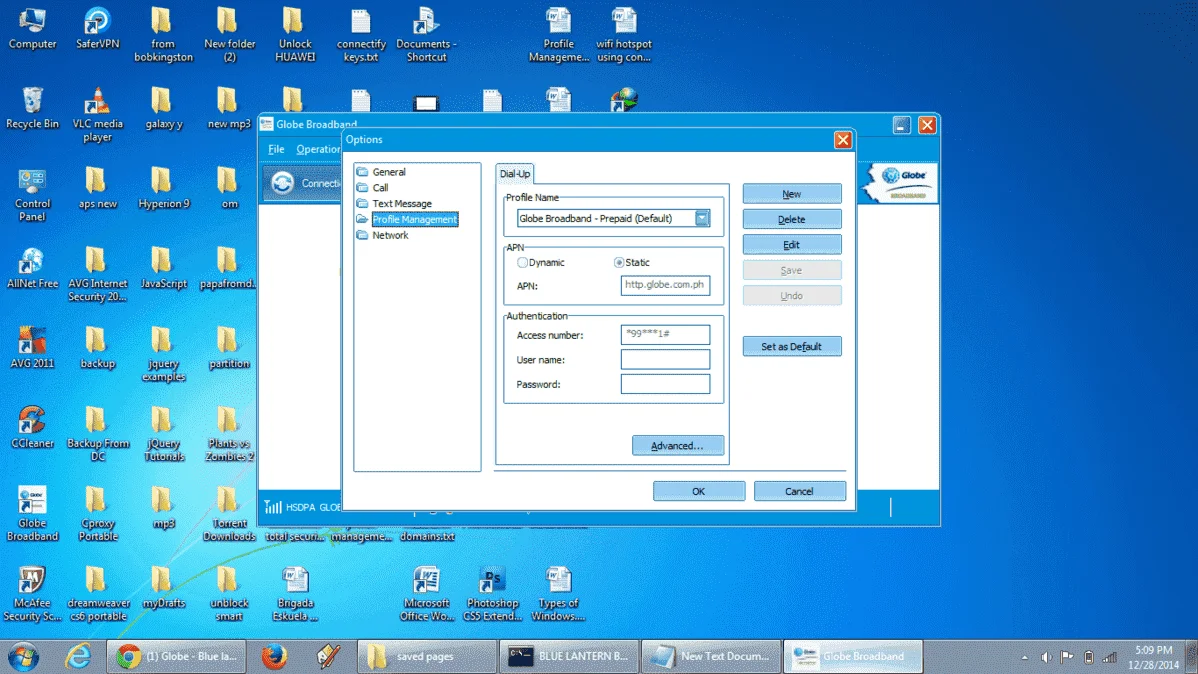Switch to BLUE LANTERN command window
The image size is (1198, 674).
[x=569, y=656]
